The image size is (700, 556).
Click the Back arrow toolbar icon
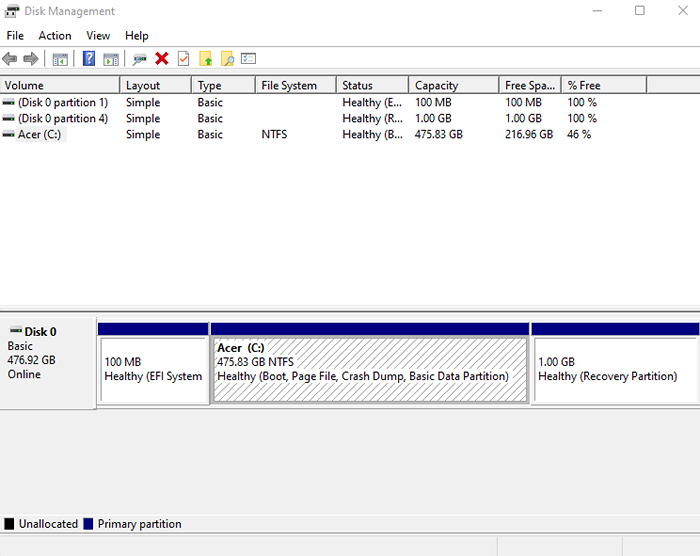(x=9, y=59)
